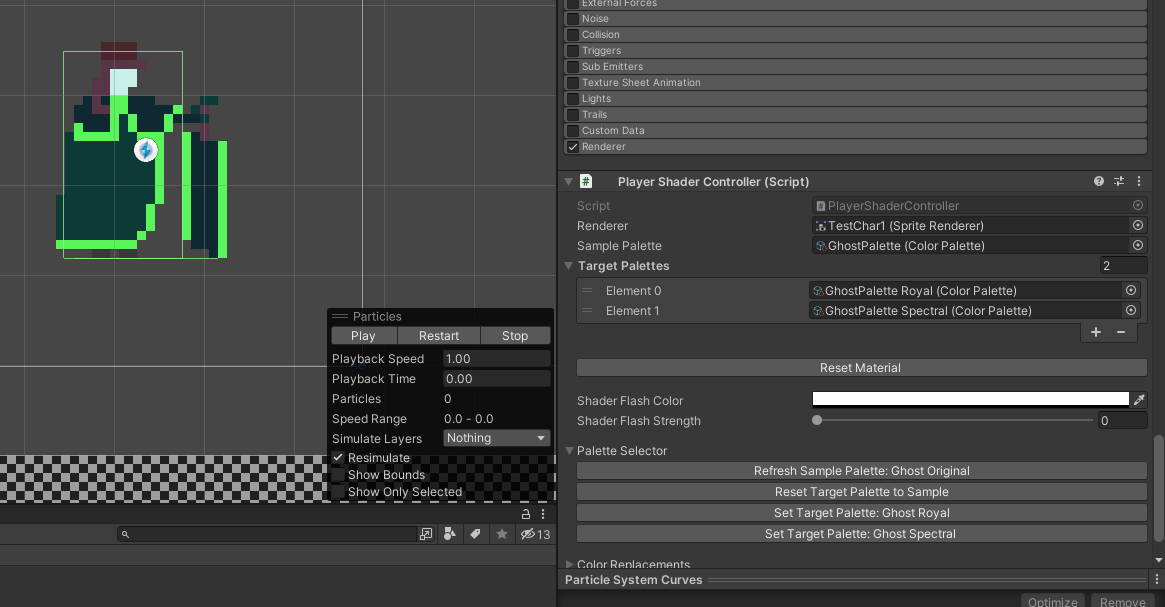Add a new Target Palettes element
Screen dimensions: 1165x607
[x=1096, y=332]
